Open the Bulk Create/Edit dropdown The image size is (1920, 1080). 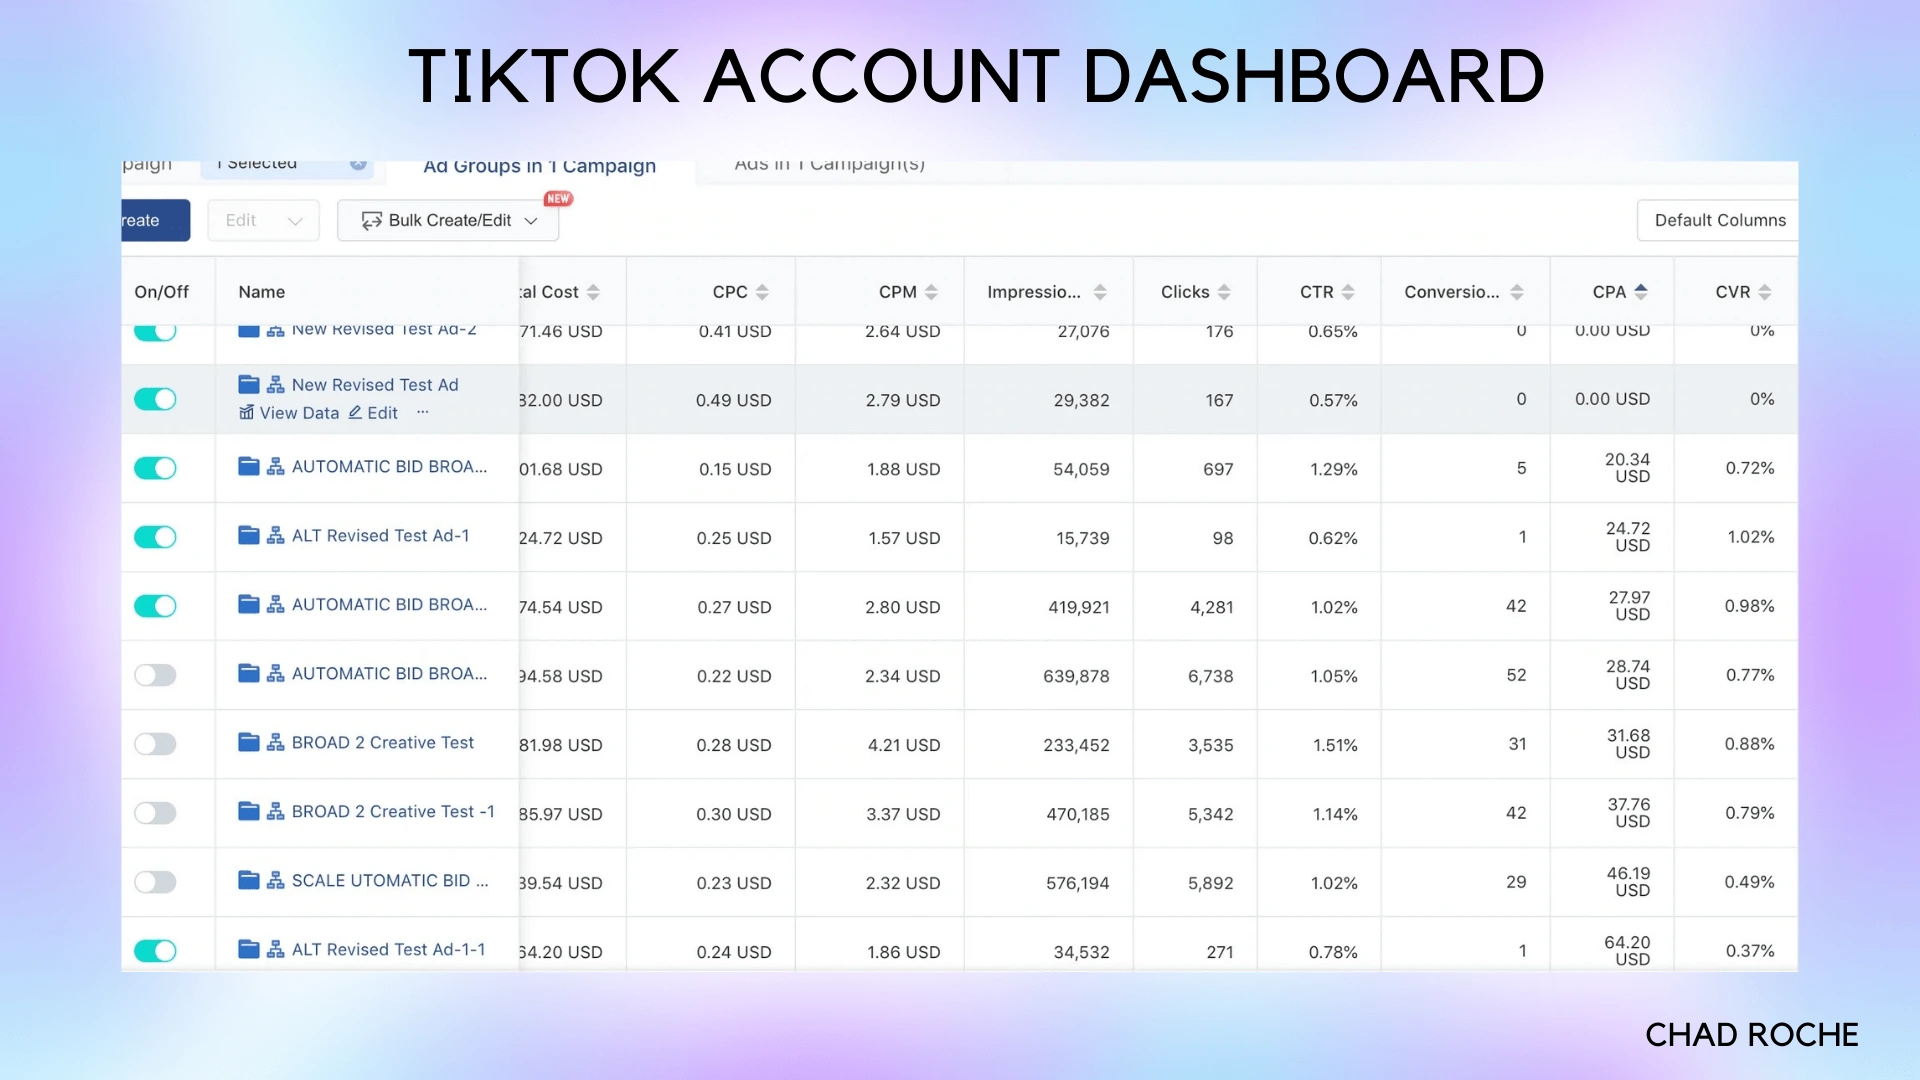[448, 220]
